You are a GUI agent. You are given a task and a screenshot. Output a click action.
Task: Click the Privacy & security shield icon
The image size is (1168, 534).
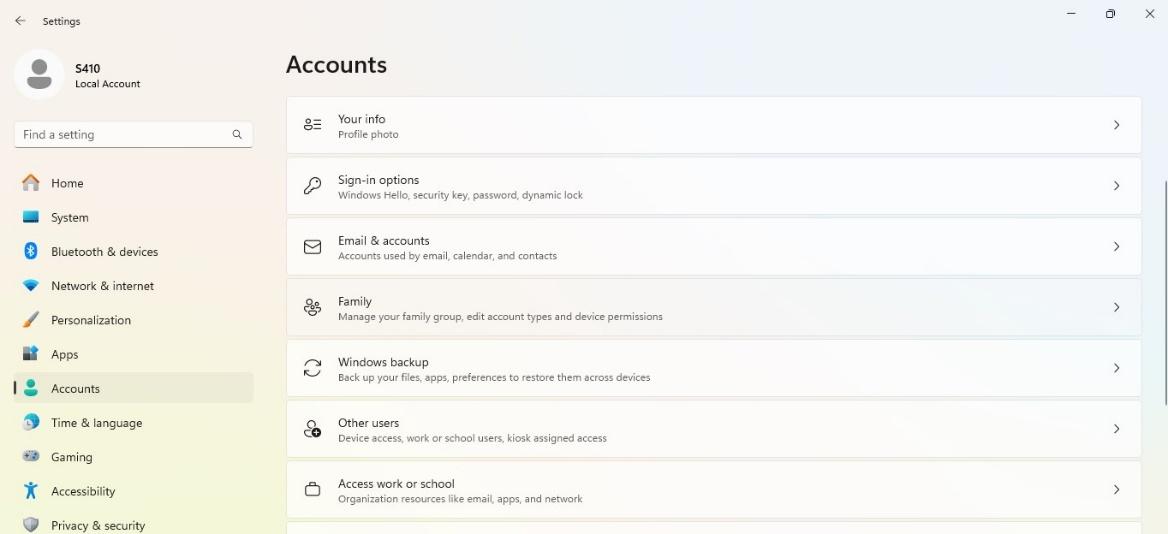(x=31, y=525)
